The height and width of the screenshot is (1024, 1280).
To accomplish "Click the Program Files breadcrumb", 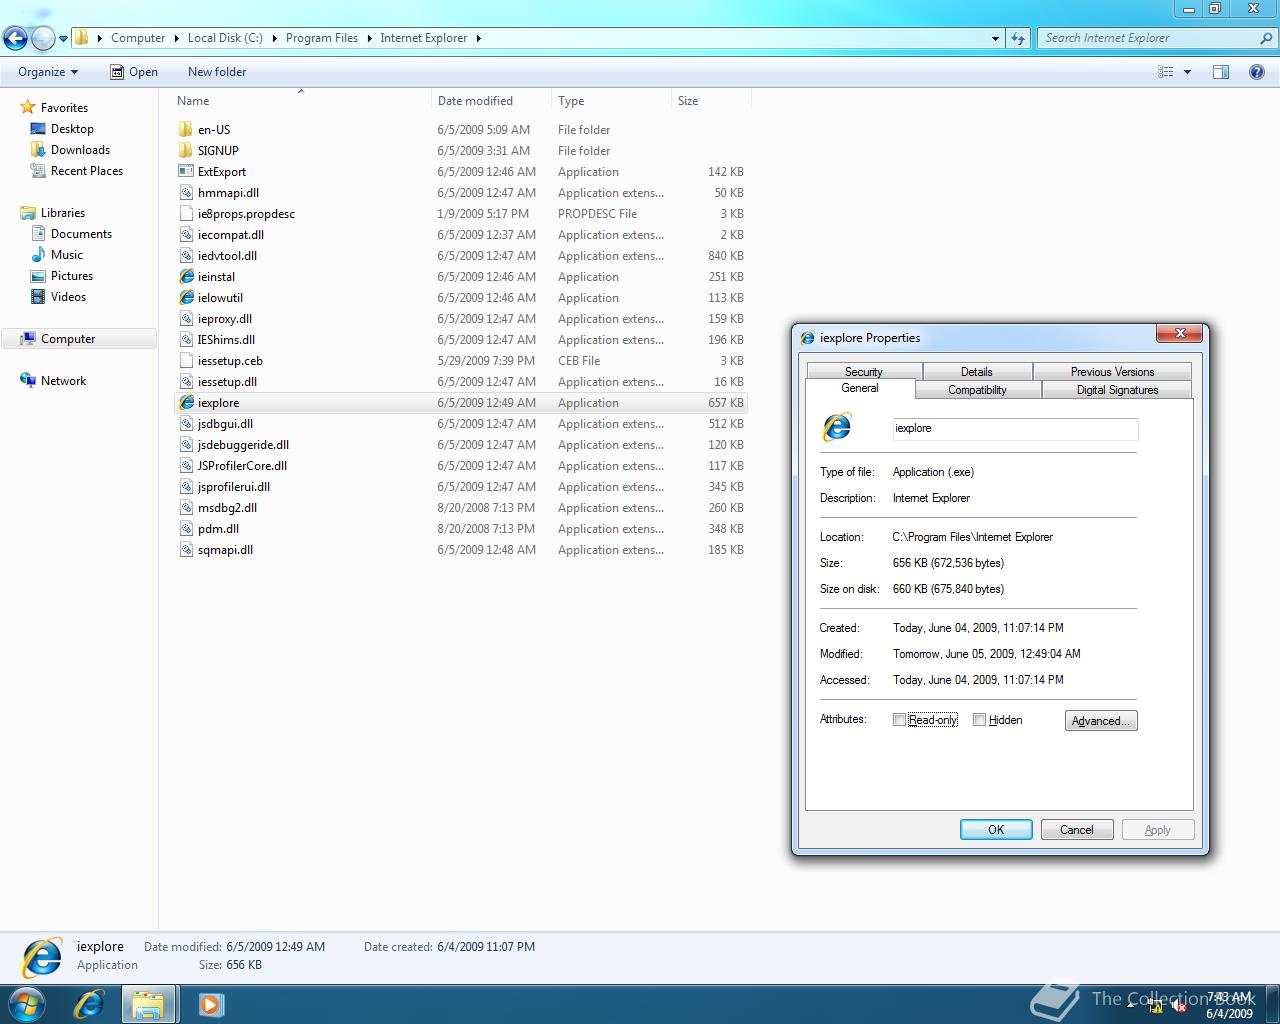I will tap(322, 38).
